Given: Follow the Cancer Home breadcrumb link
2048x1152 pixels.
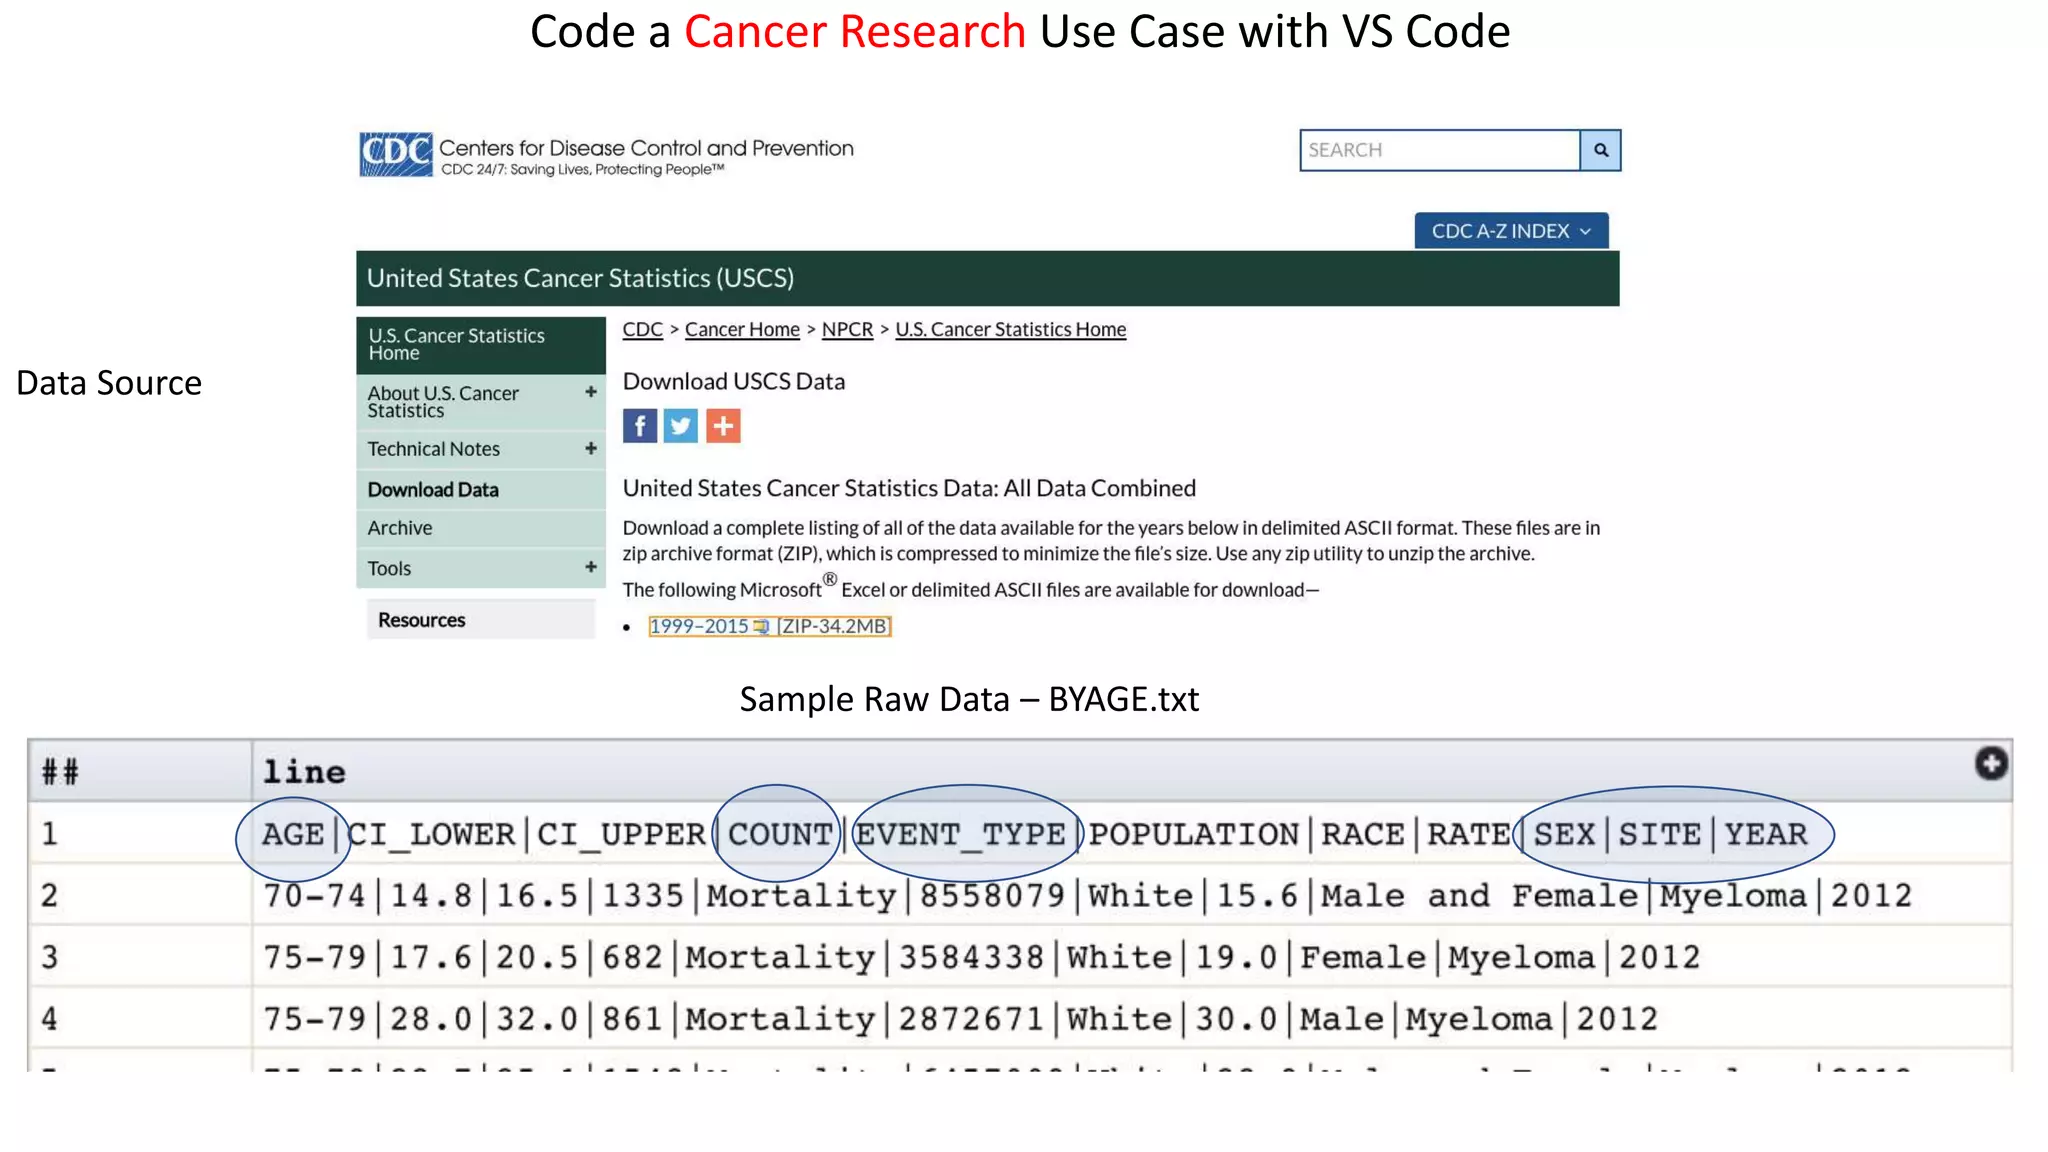Looking at the screenshot, I should 742,330.
